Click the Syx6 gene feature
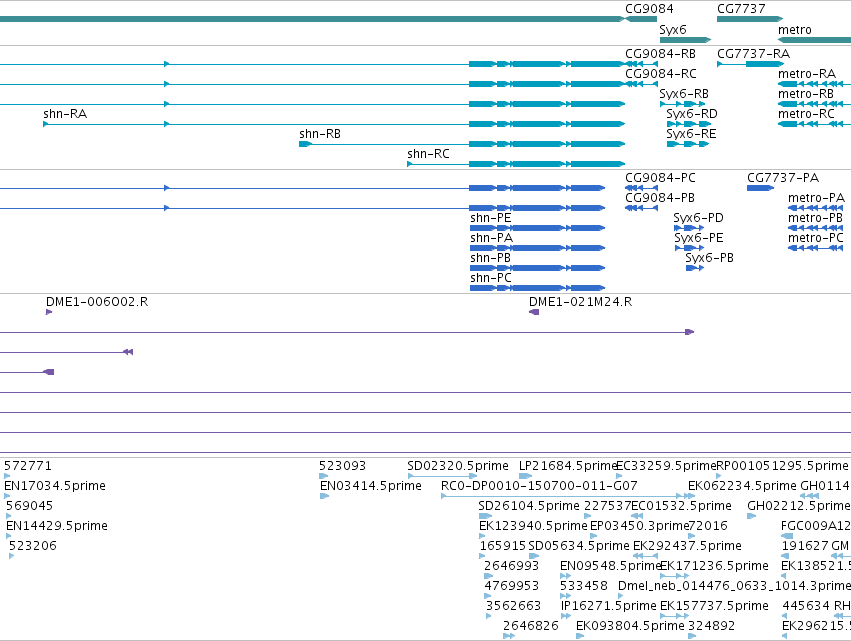This screenshot has height=641, width=851. tap(685, 40)
